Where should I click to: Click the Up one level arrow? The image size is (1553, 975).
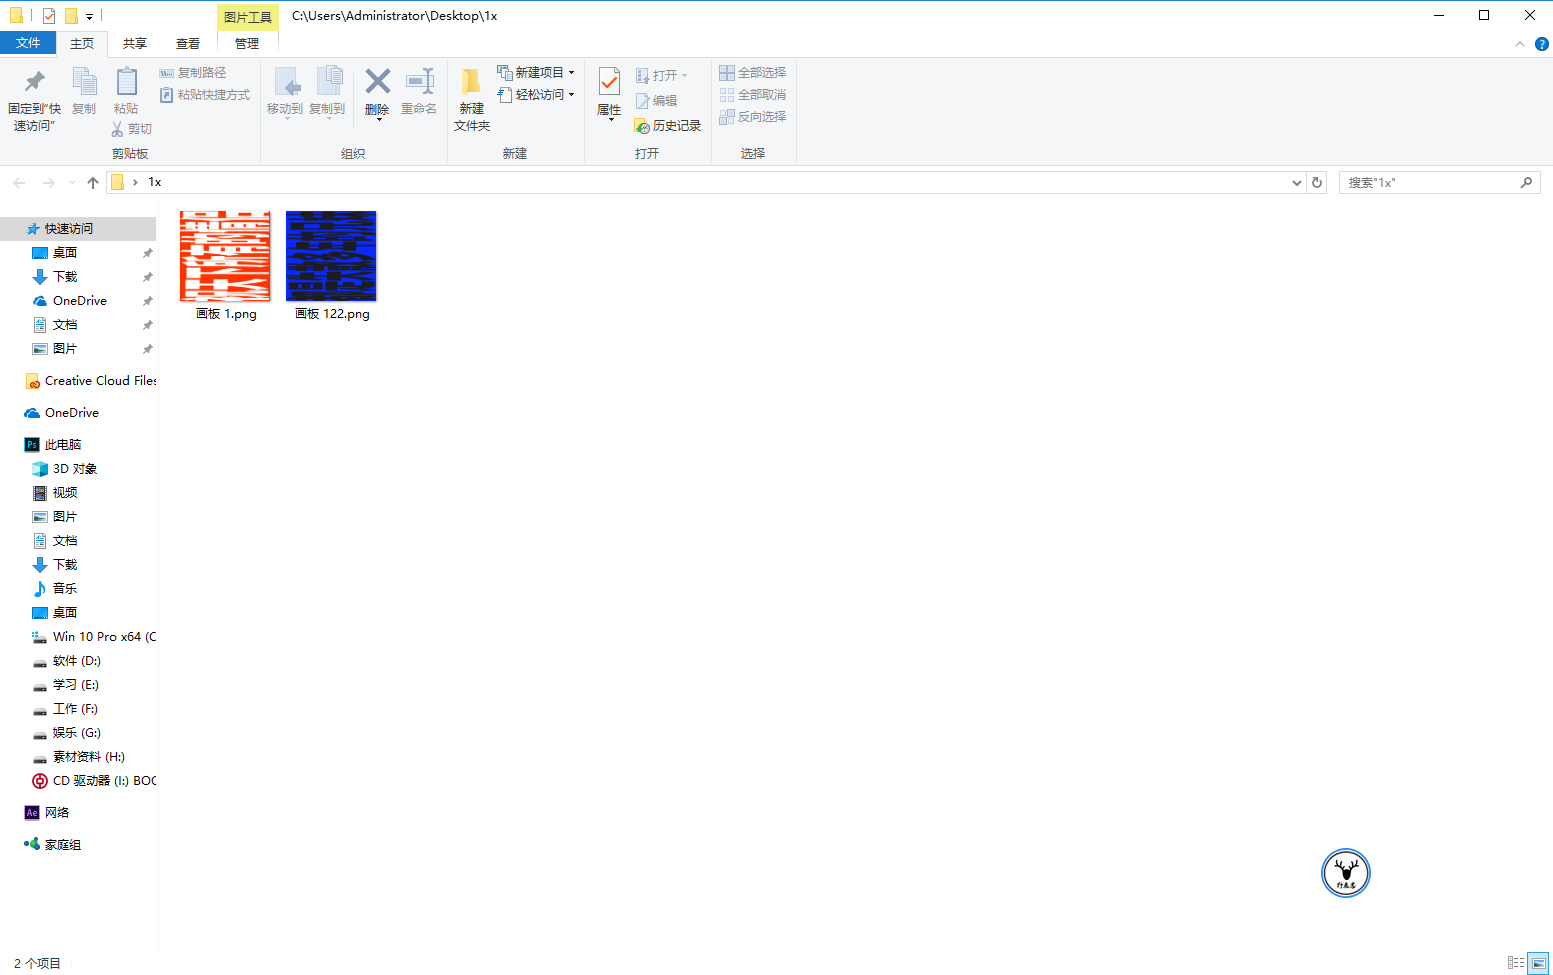point(93,183)
